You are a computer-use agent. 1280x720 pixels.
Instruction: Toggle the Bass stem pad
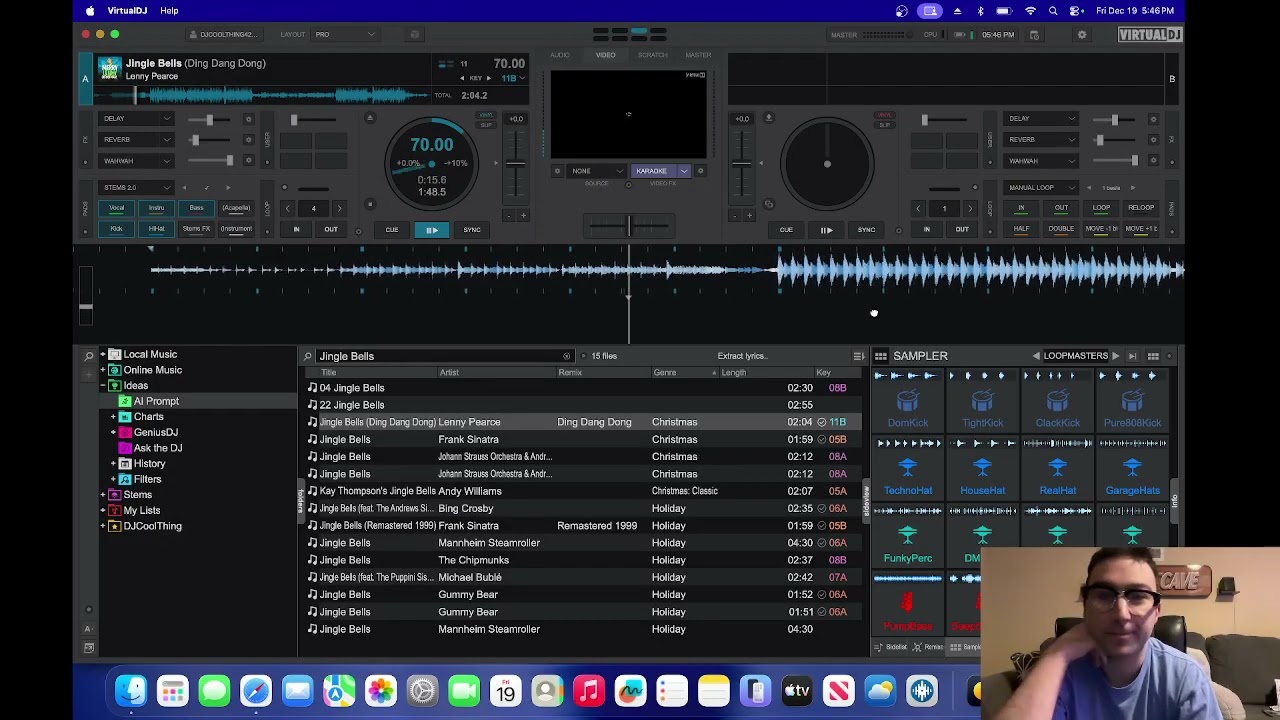pyautogui.click(x=196, y=208)
